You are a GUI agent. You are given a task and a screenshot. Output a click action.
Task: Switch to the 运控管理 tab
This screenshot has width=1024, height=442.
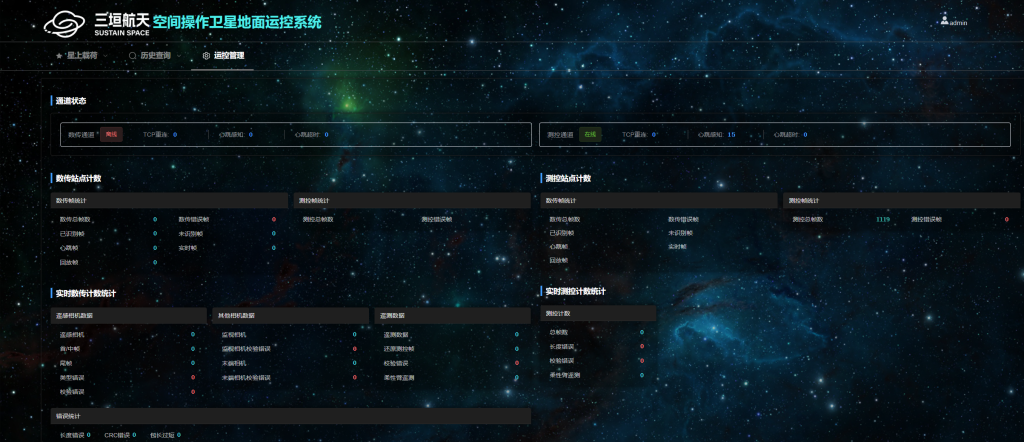click(x=228, y=56)
